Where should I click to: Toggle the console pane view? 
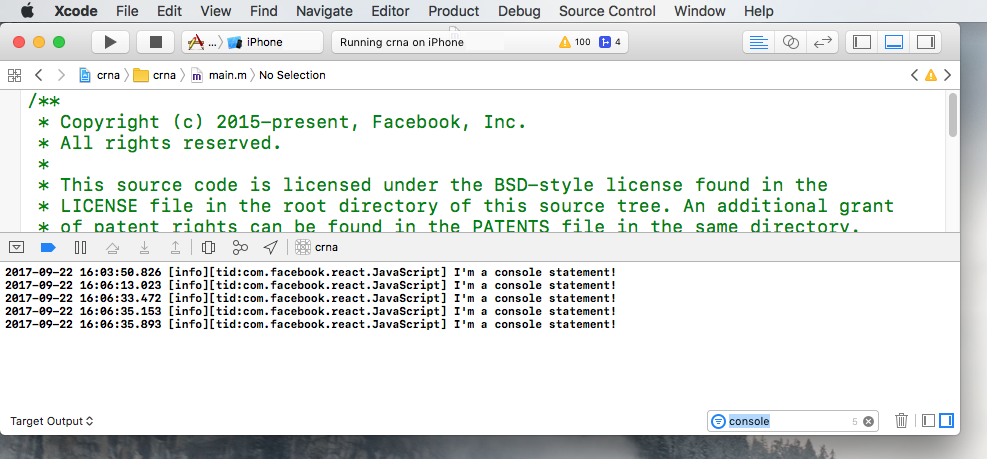point(946,421)
